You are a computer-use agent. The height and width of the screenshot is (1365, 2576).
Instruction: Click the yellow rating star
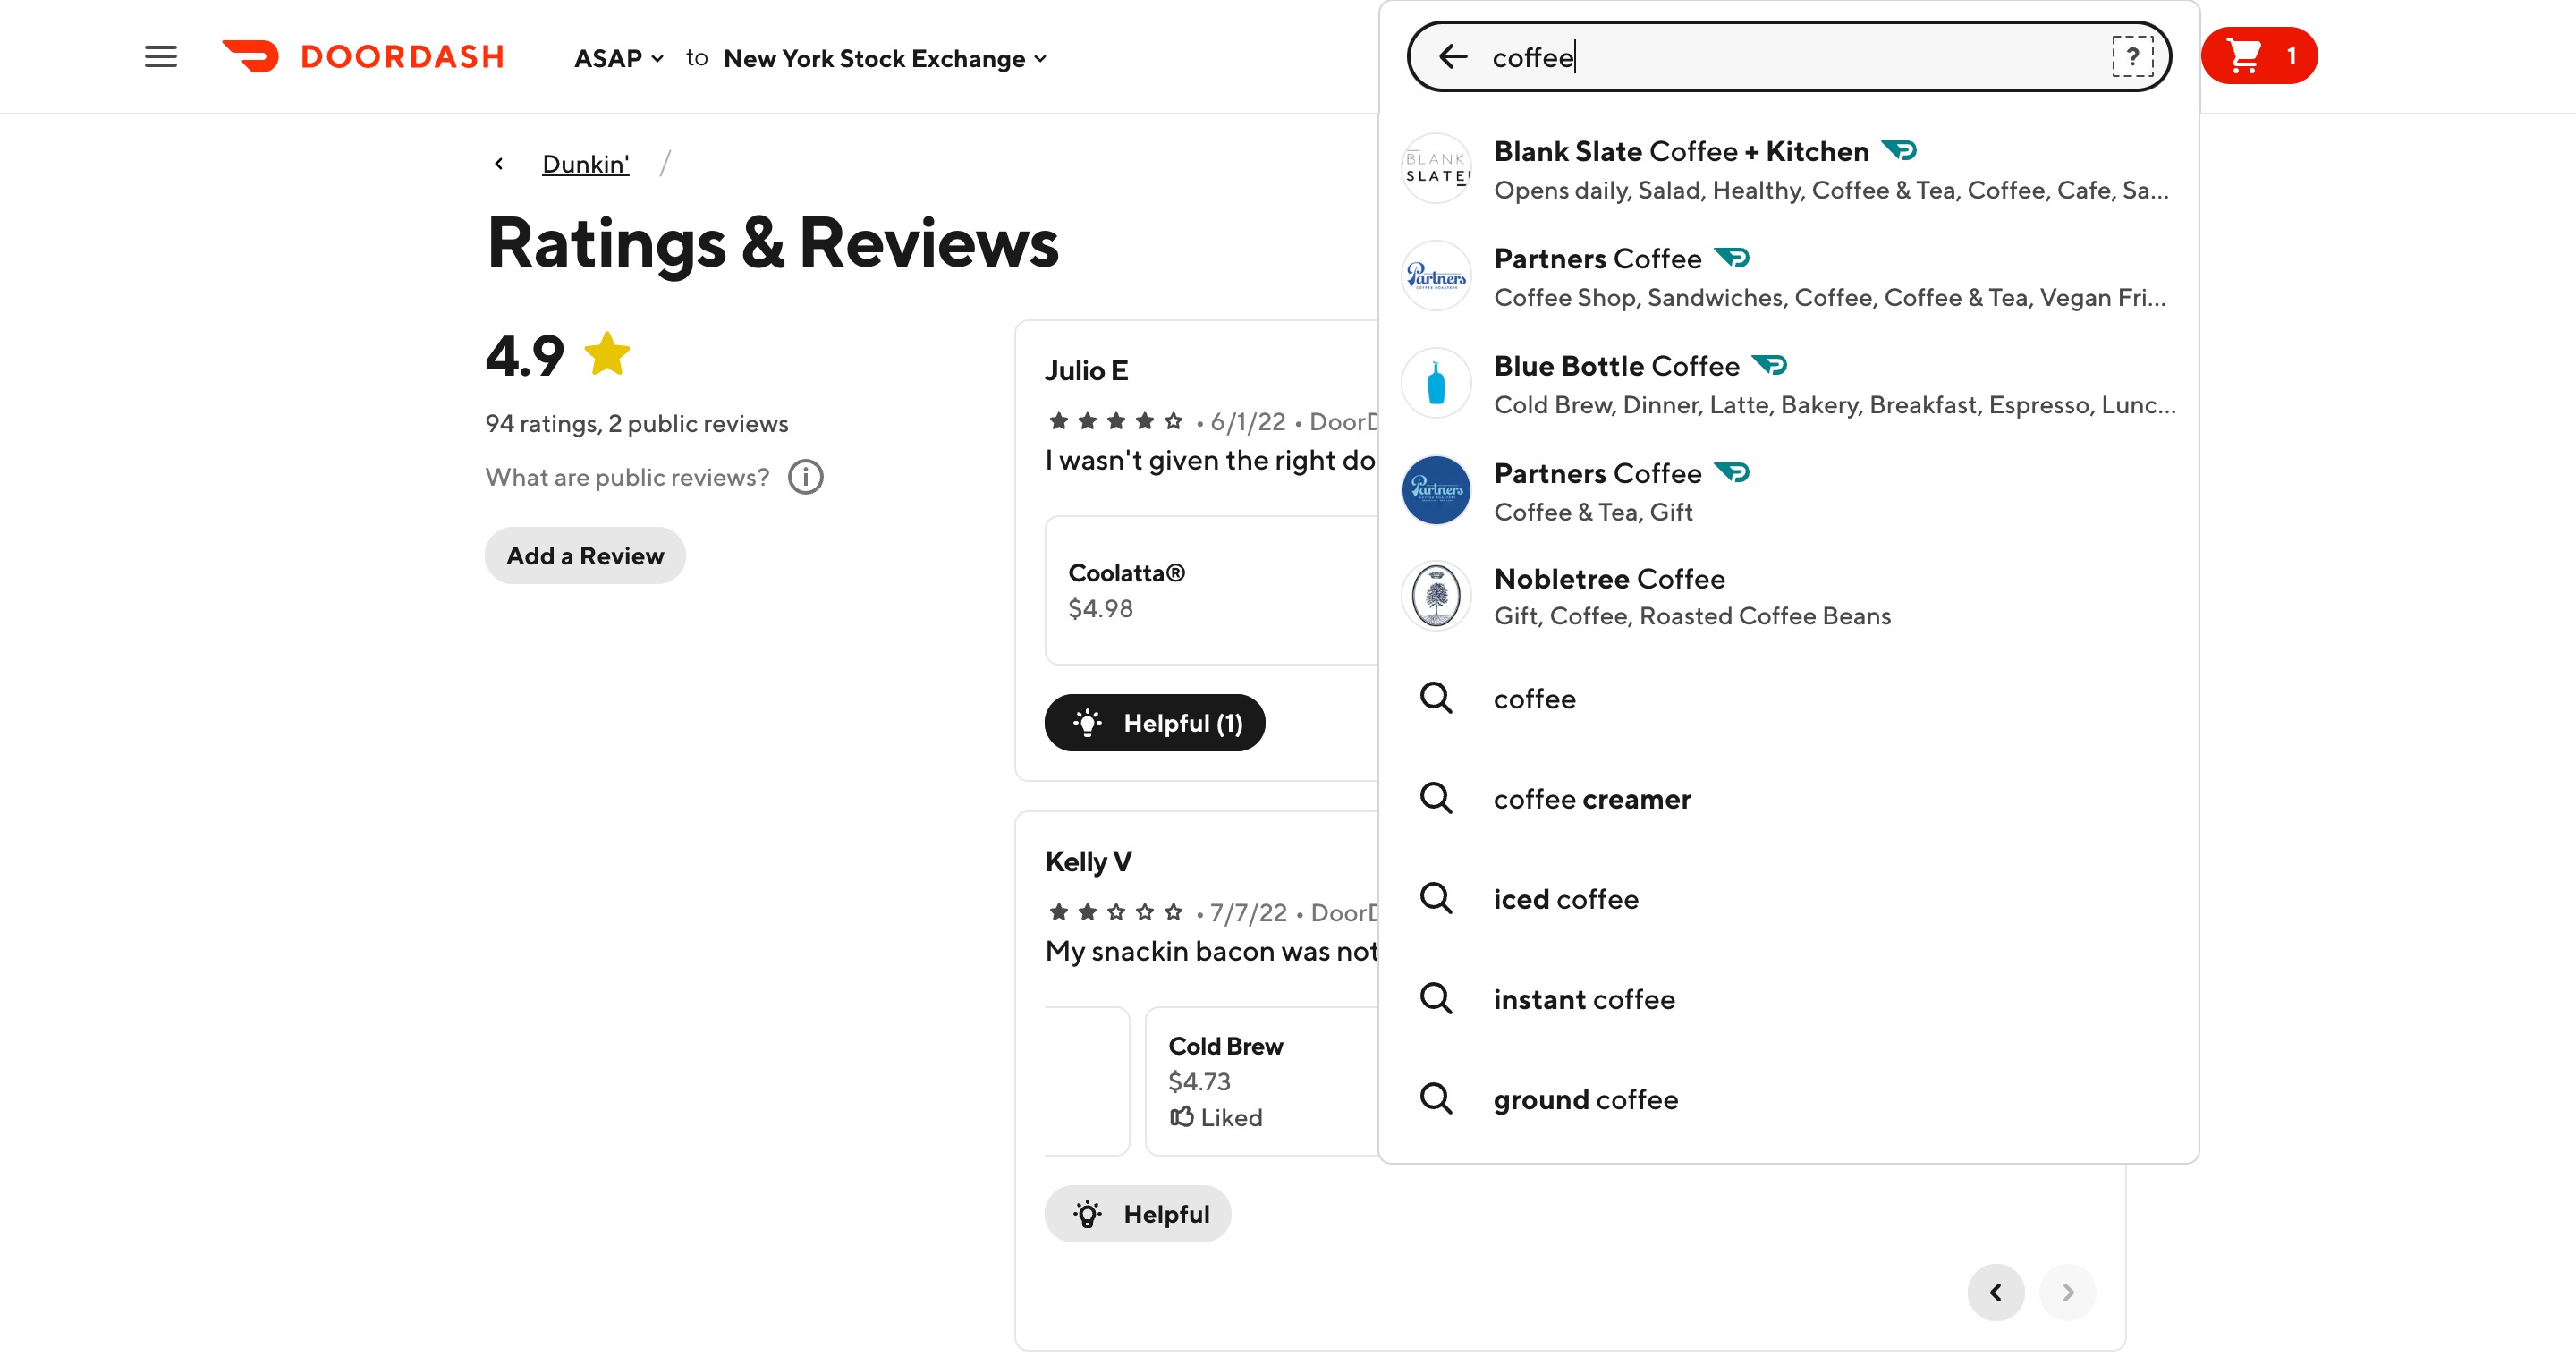[607, 354]
